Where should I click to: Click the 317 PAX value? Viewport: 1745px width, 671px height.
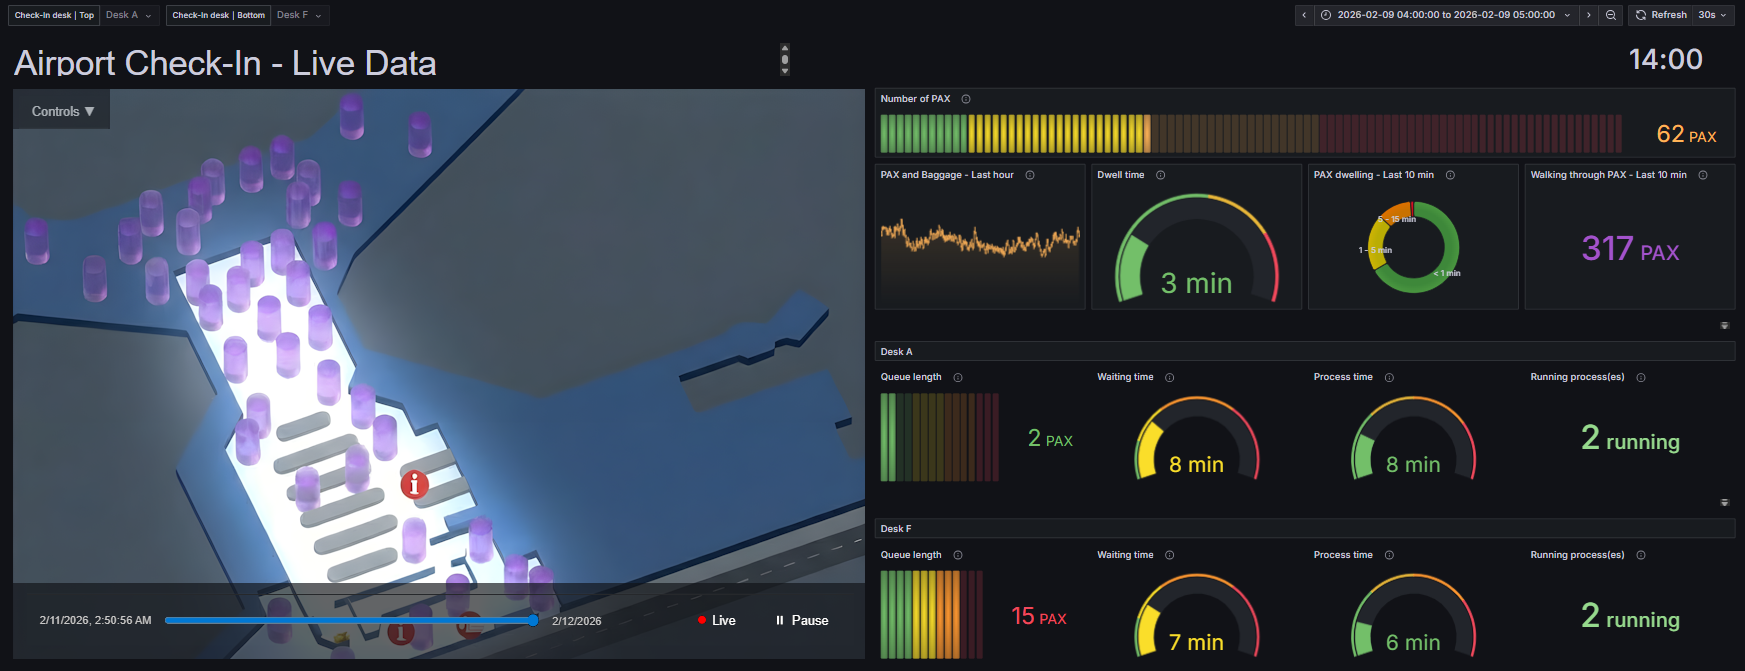tap(1630, 248)
